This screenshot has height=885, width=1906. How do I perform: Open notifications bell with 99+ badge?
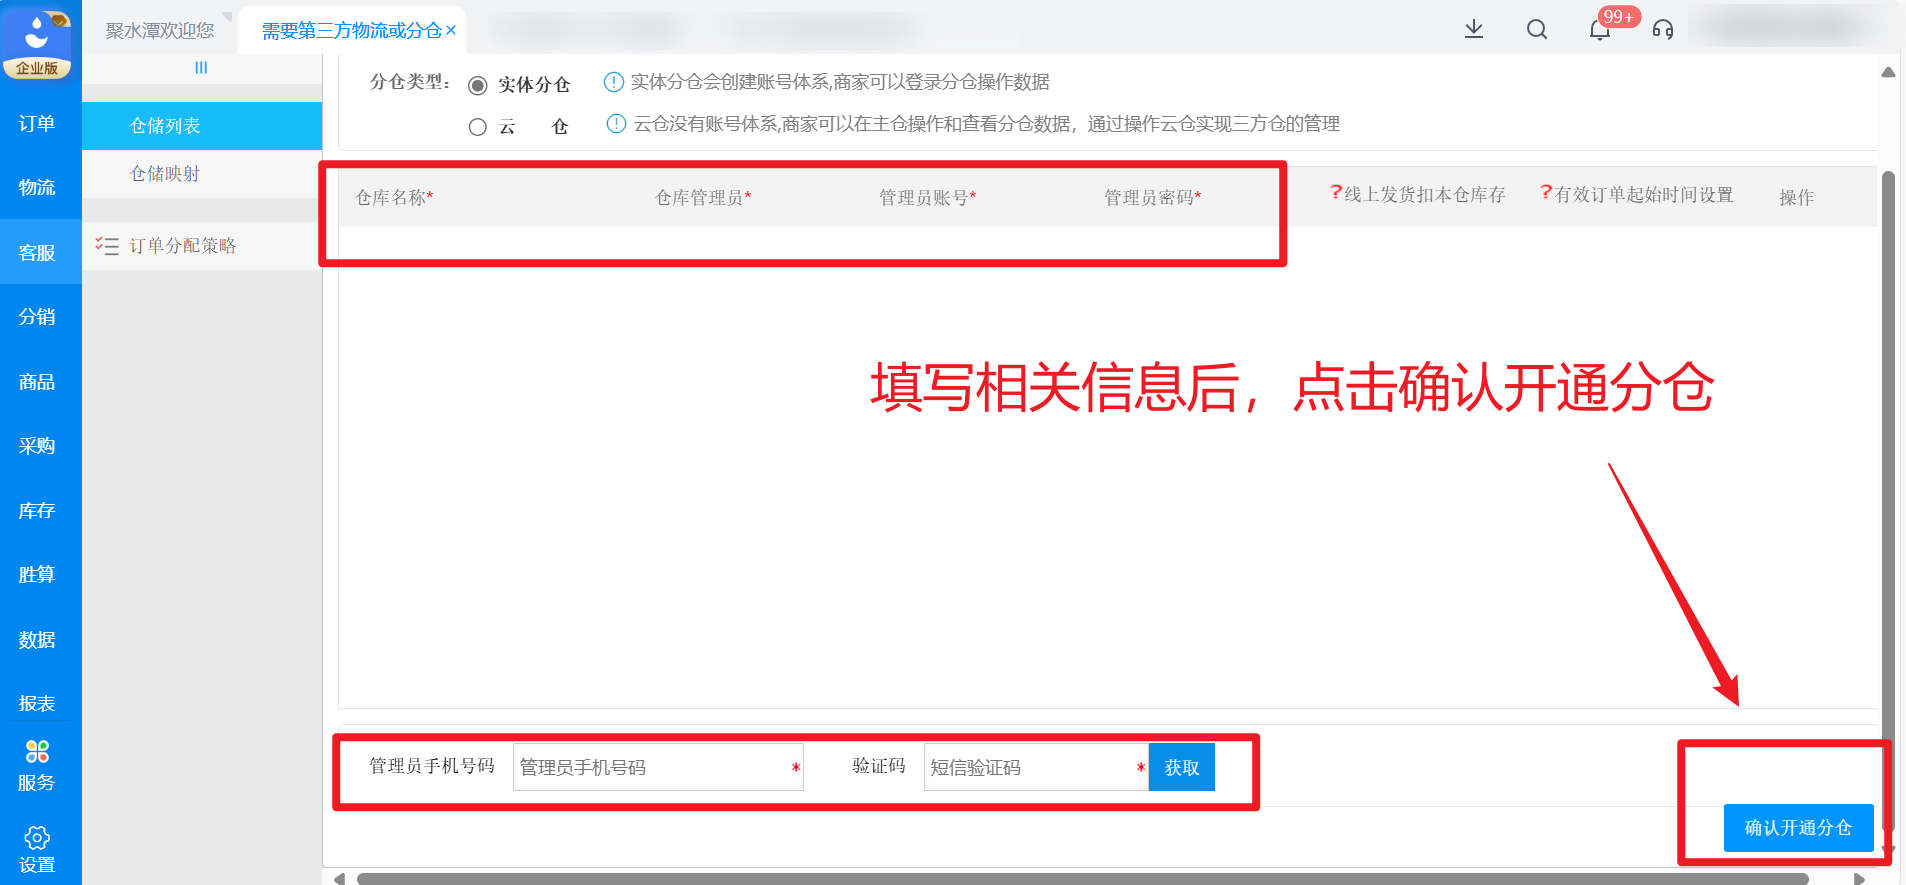pyautogui.click(x=1600, y=29)
